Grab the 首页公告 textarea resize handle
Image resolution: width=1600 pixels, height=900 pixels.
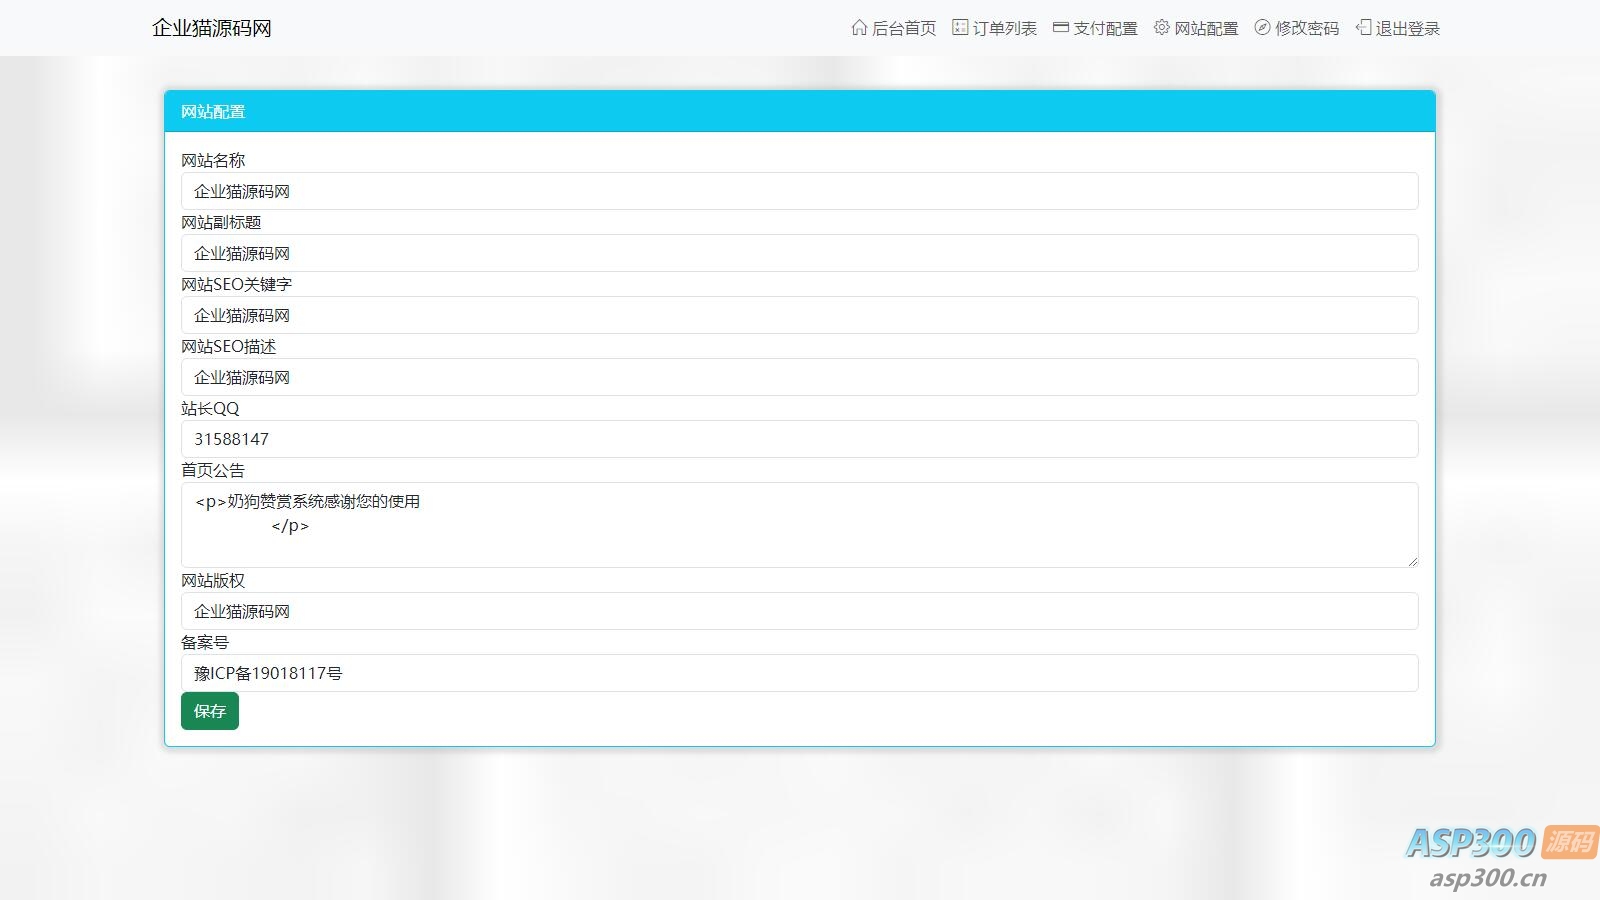pos(1412,561)
